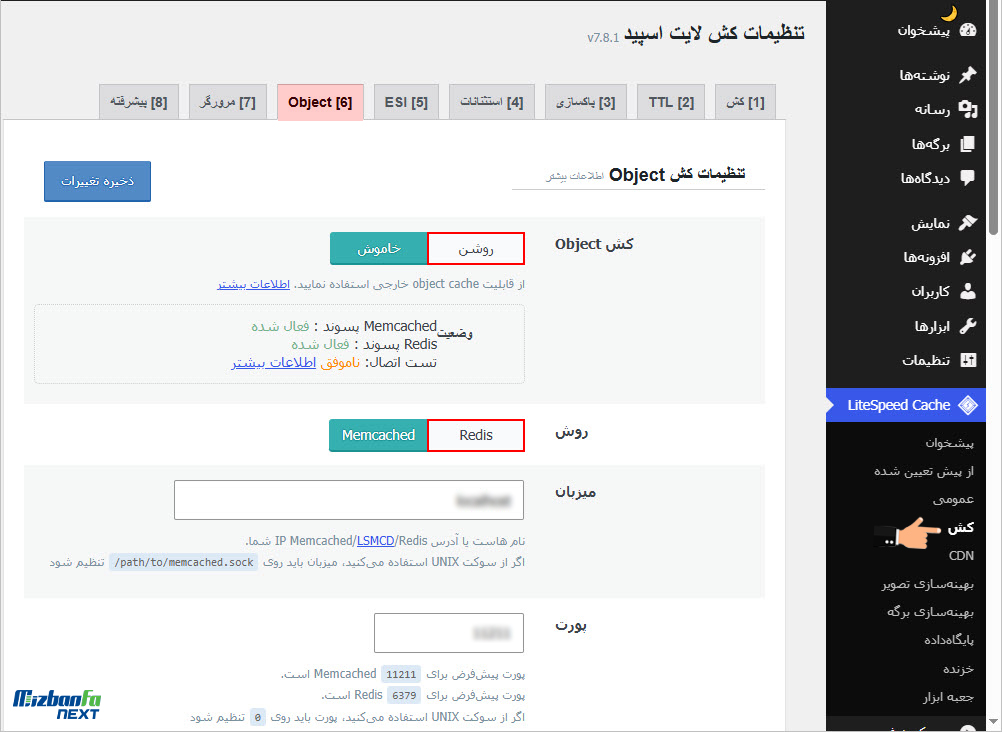Click the برگه‌ها pages icon
Viewport: 1002px width, 732px height.
[968, 144]
